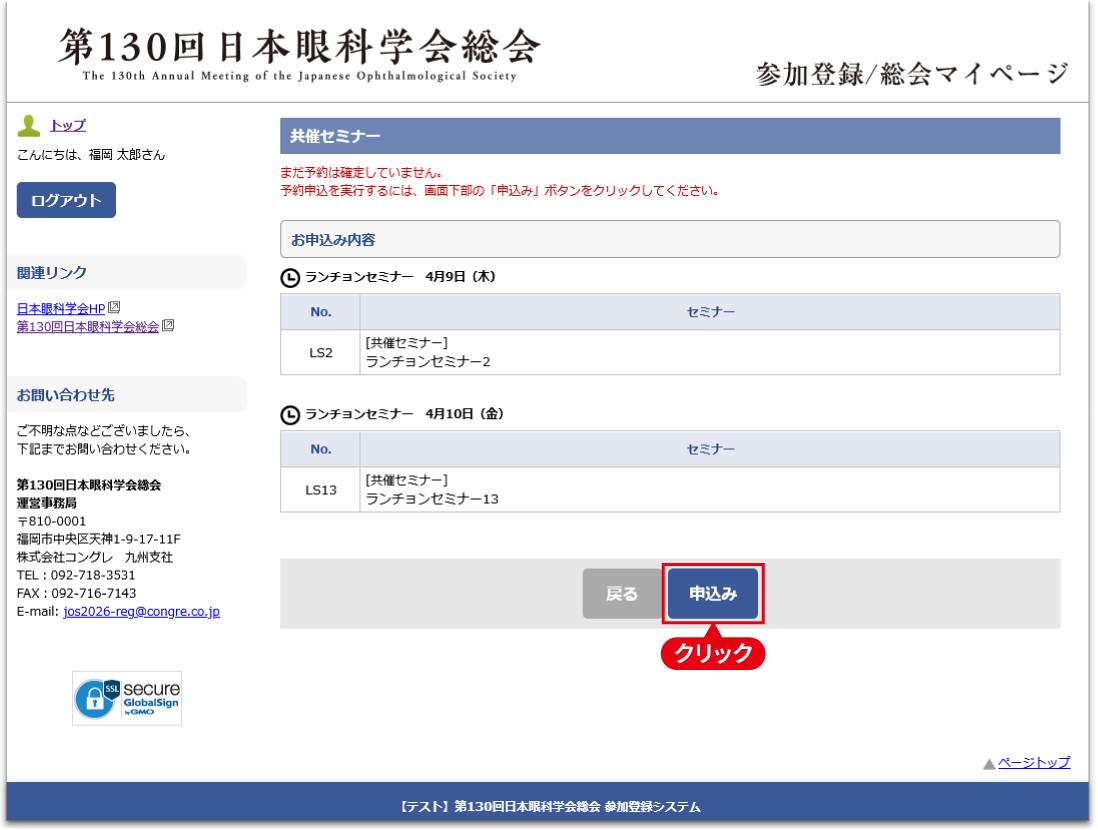Click the お申込み内容 panel header

669,240
